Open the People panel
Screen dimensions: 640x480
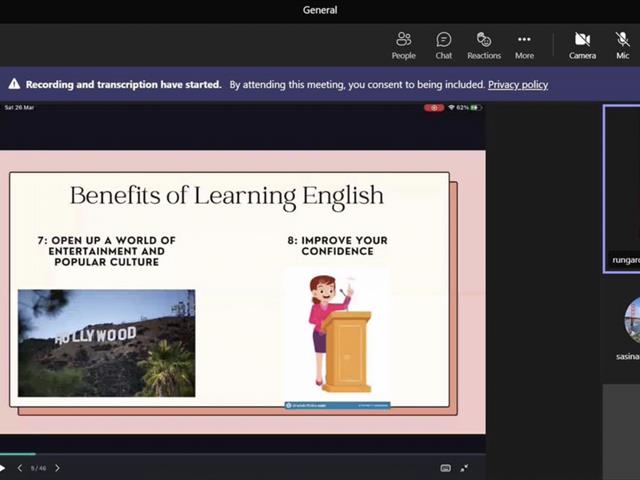coord(403,46)
